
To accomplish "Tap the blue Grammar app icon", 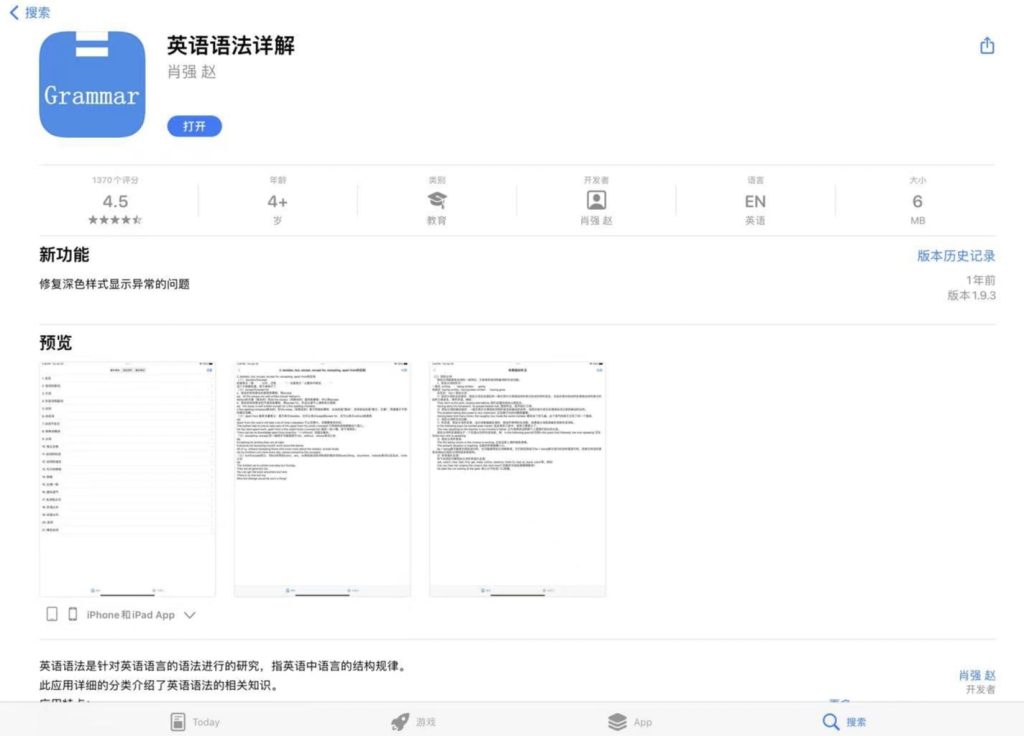I will (x=92, y=84).
